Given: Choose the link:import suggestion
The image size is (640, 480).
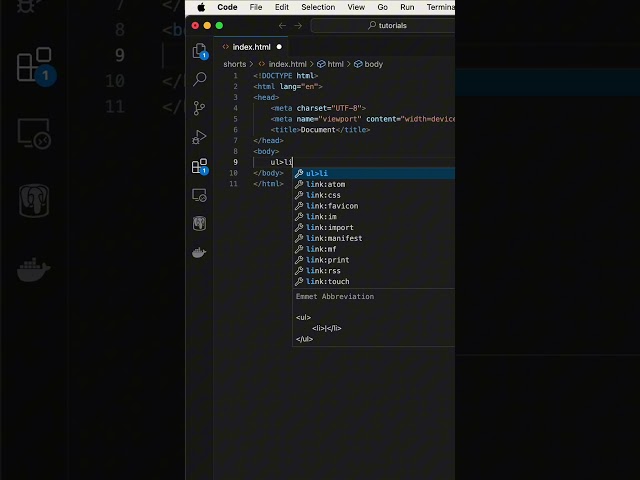Looking at the screenshot, I should coord(374,227).
